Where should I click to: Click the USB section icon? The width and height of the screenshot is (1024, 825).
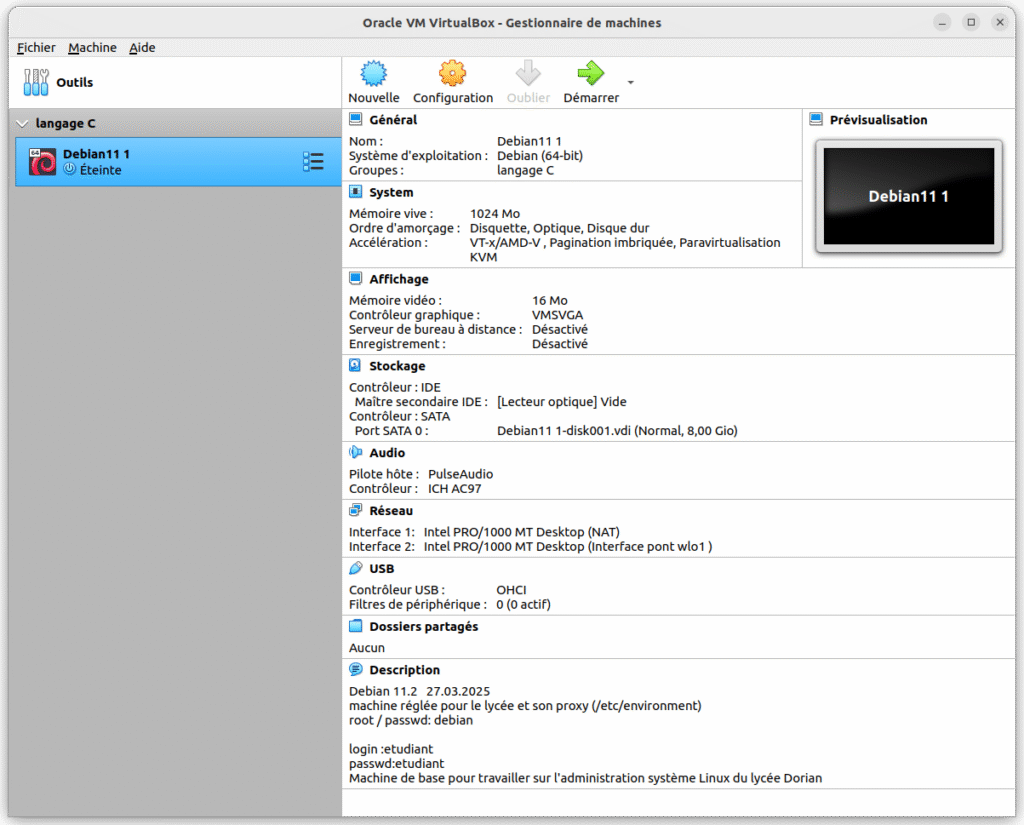click(355, 569)
